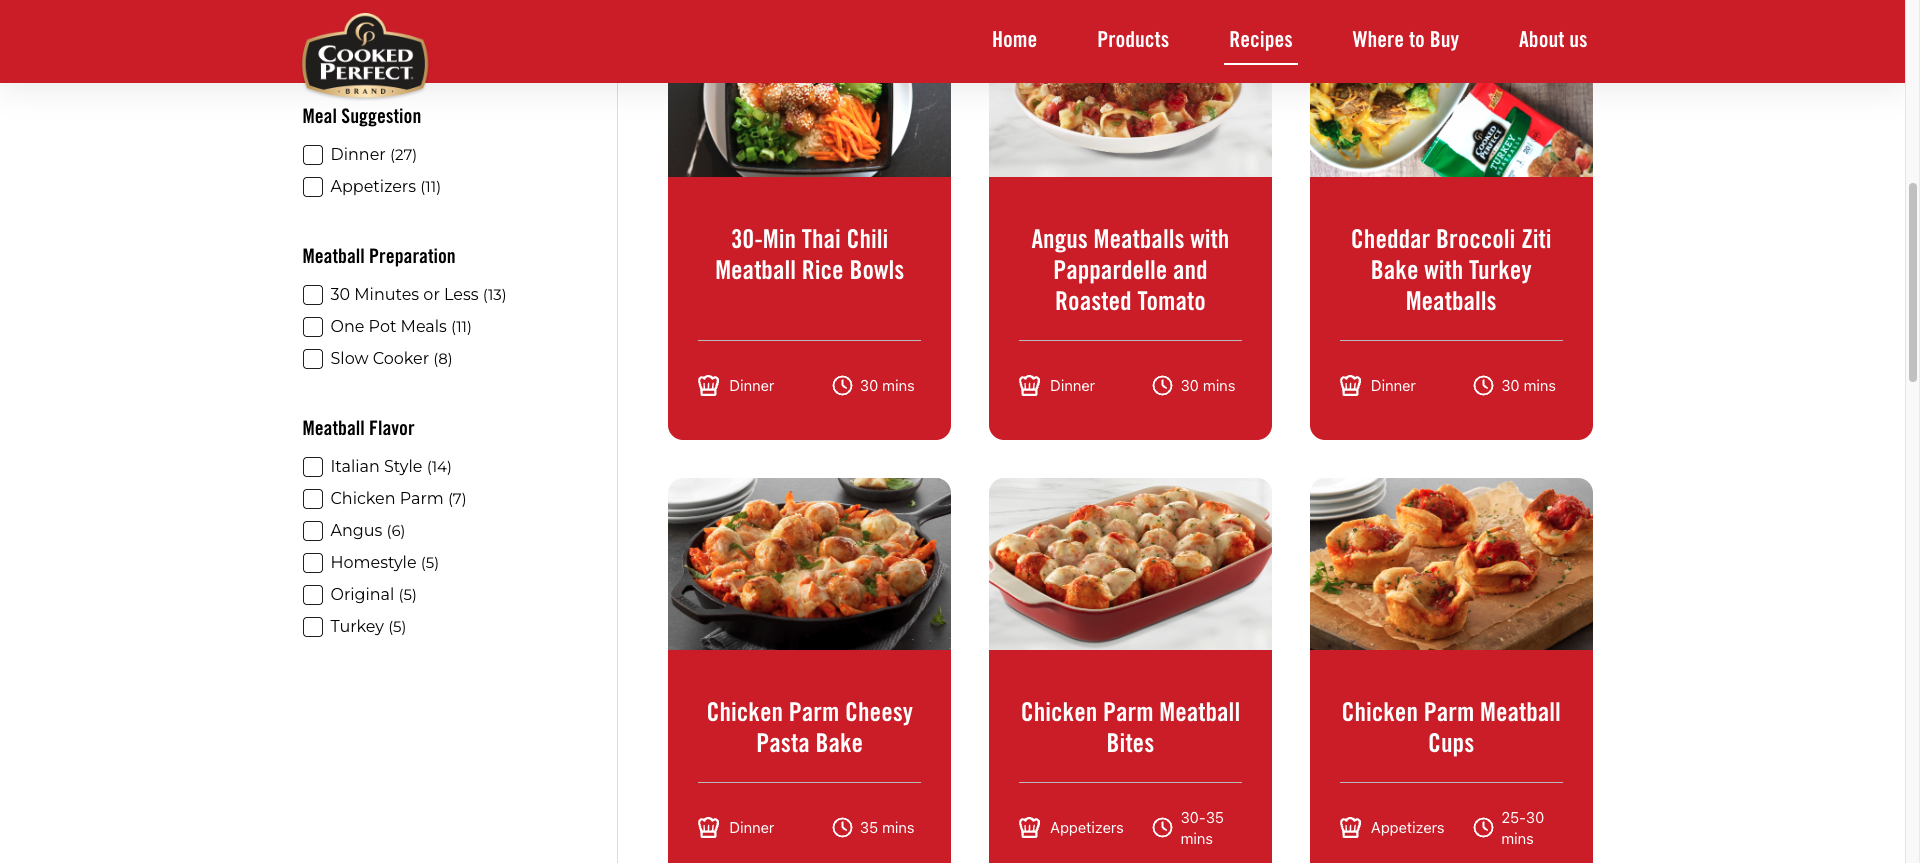This screenshot has width=1920, height=863.
Task: Go to Where to Buy page
Action: pyautogui.click(x=1405, y=40)
